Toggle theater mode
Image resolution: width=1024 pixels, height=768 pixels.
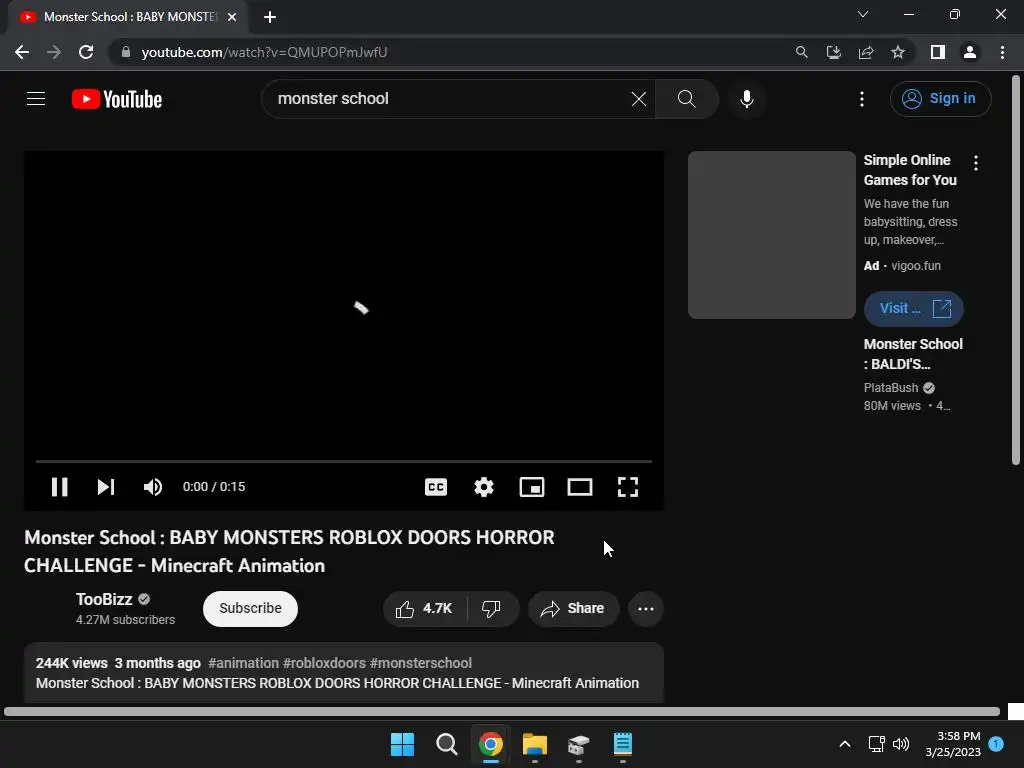tap(580, 487)
